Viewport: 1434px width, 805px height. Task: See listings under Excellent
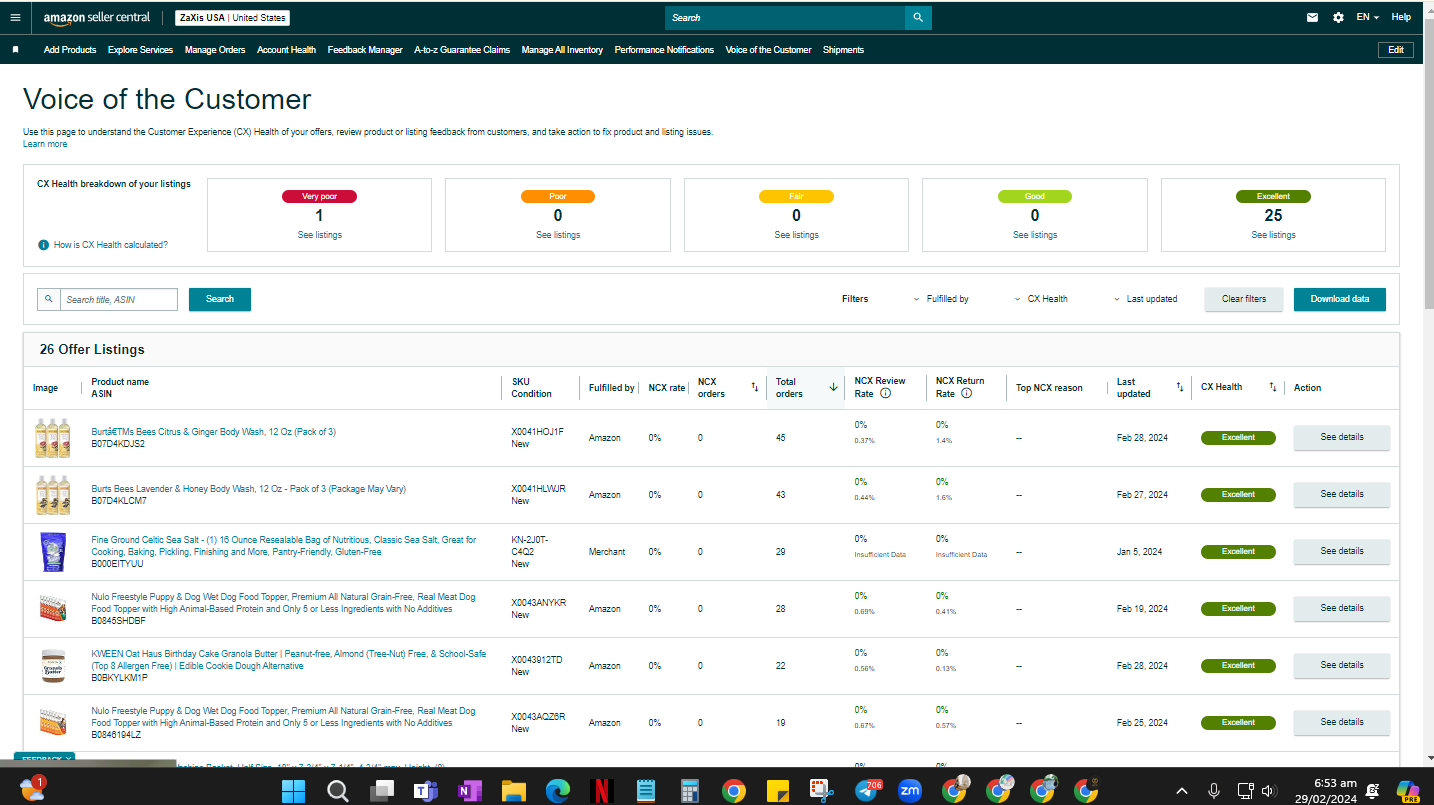[1273, 235]
